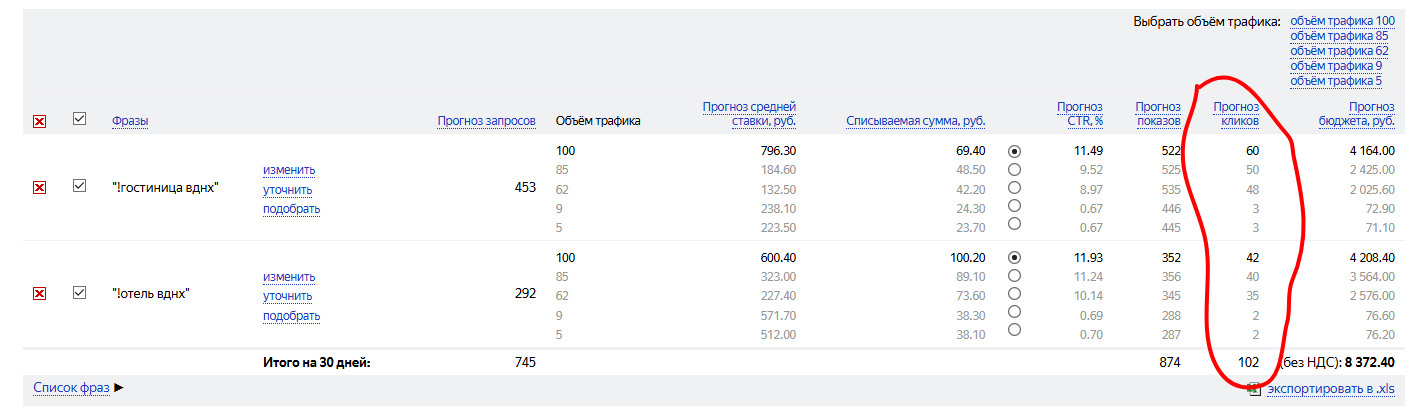Select traffic volume 62 radio for "!отель вднх"
Image resolution: width=1428 pixels, height=411 pixels.
point(1015,294)
